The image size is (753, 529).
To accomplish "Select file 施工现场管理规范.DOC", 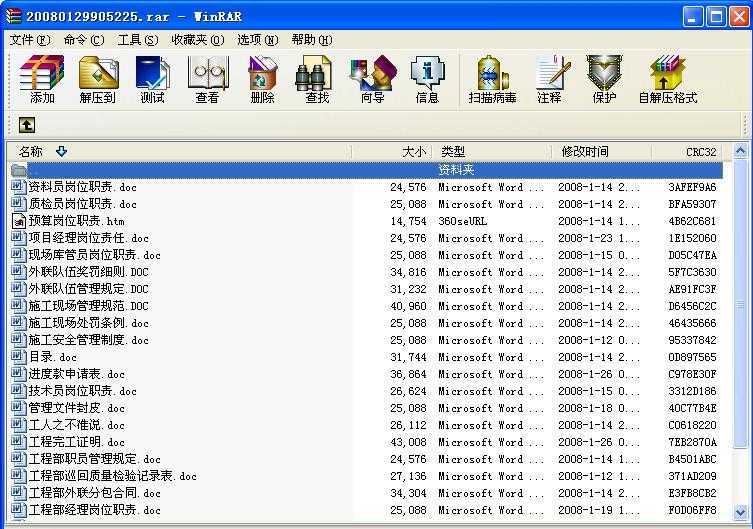I will point(89,306).
